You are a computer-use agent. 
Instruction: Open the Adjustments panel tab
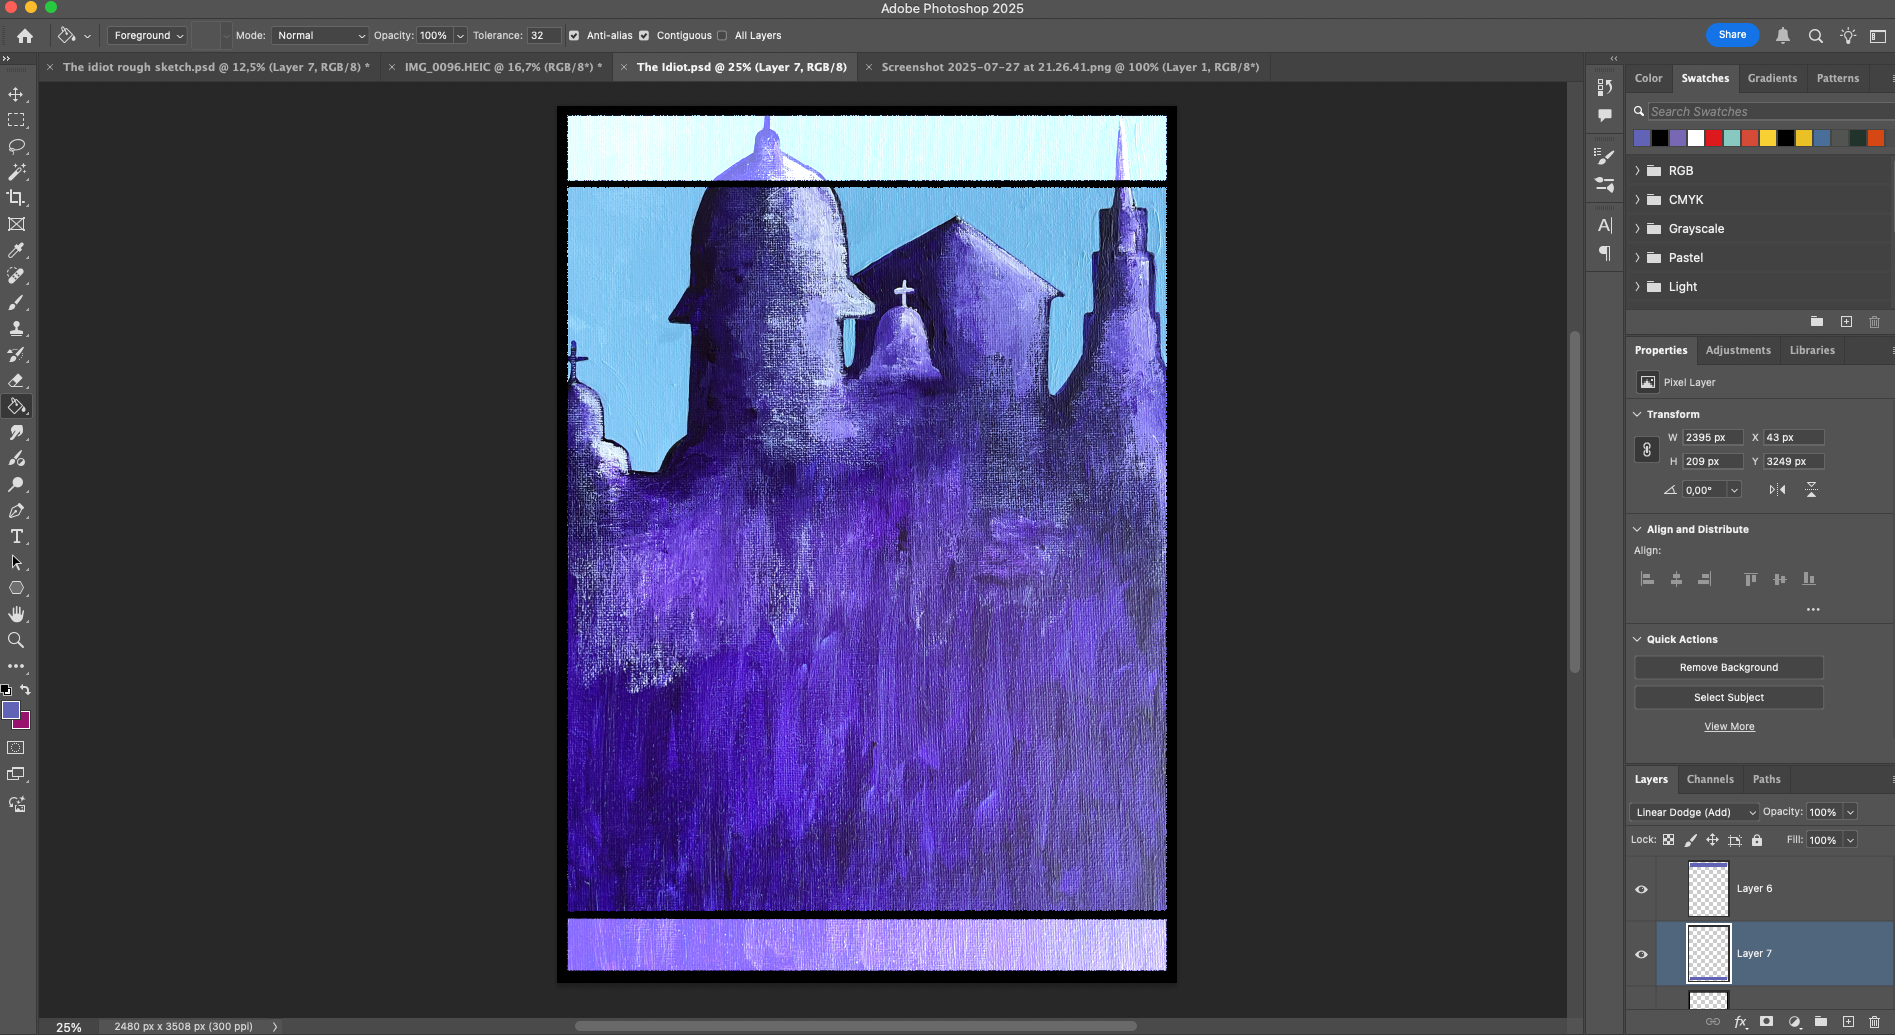click(1738, 350)
